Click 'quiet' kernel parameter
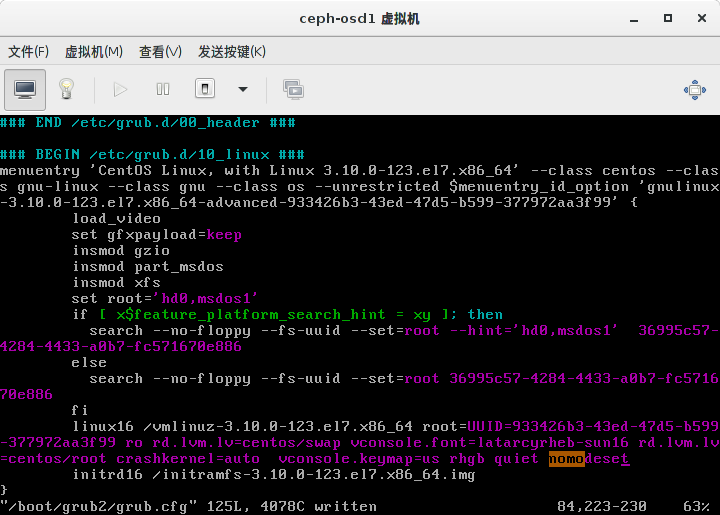Viewport: 720px width, 515px height. coord(517,459)
